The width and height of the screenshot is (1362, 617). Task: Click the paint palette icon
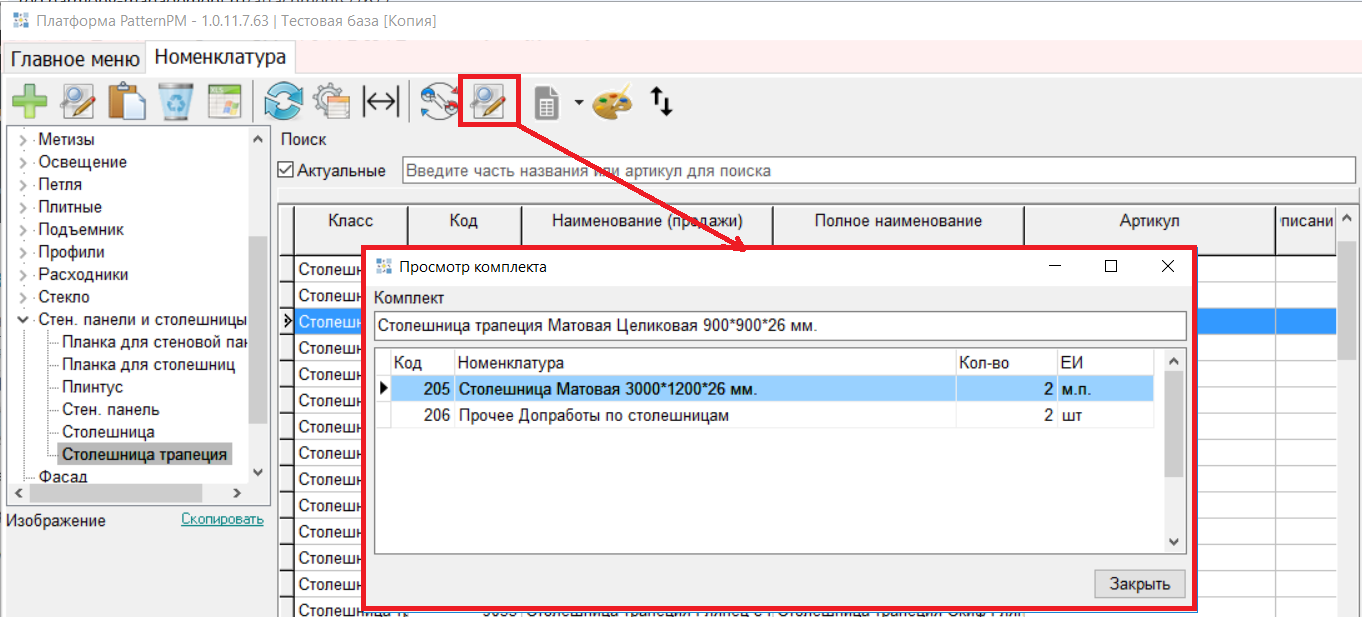(612, 101)
